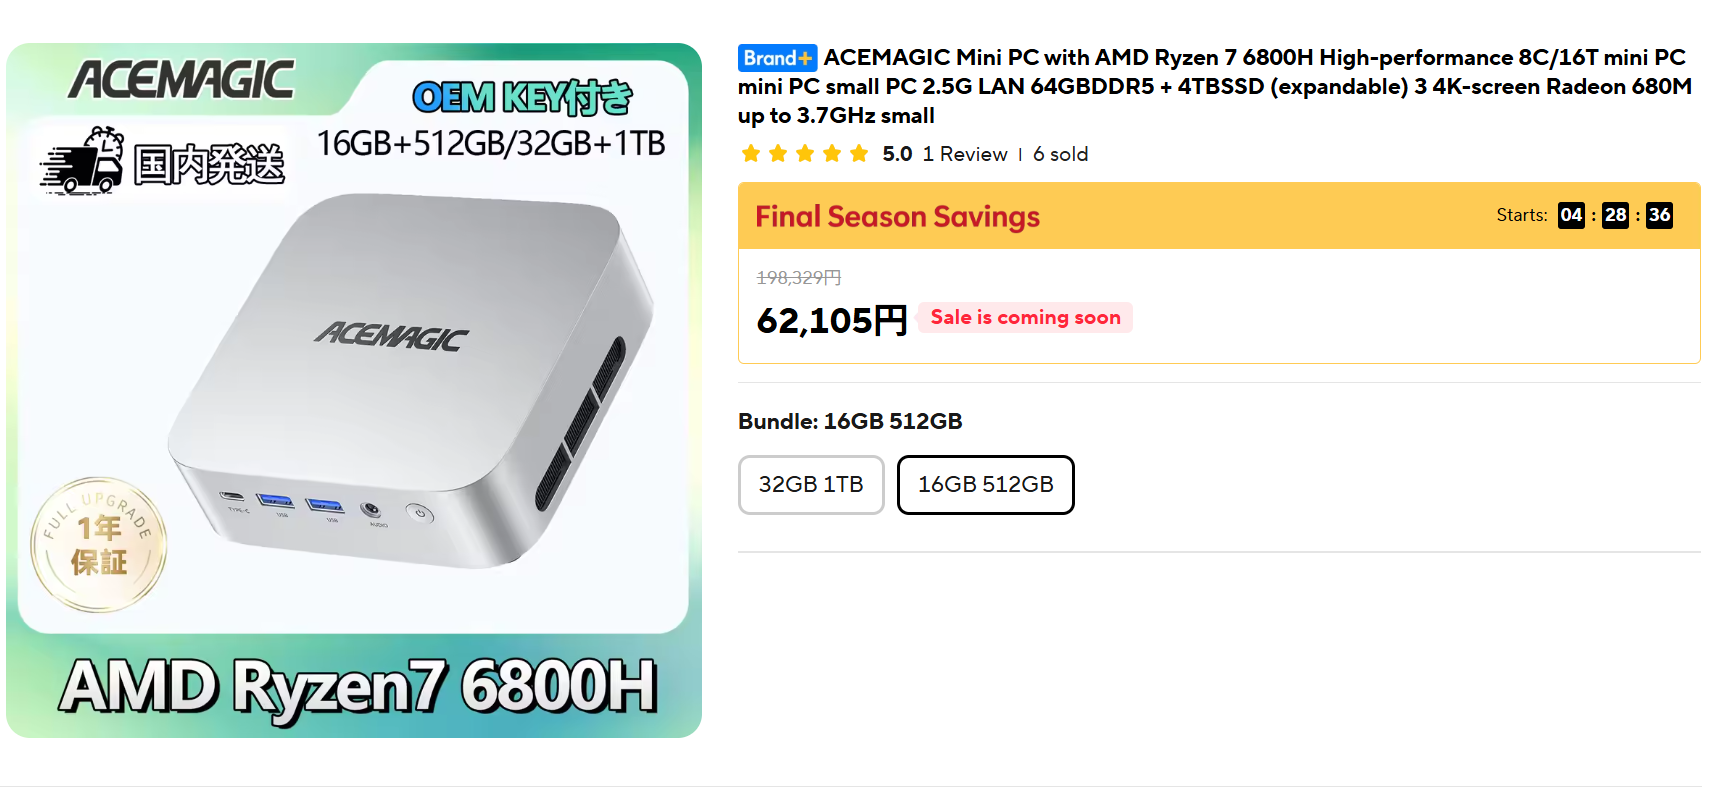Click the countdown seconds box showing 36
1728x787 pixels.
click(1659, 215)
